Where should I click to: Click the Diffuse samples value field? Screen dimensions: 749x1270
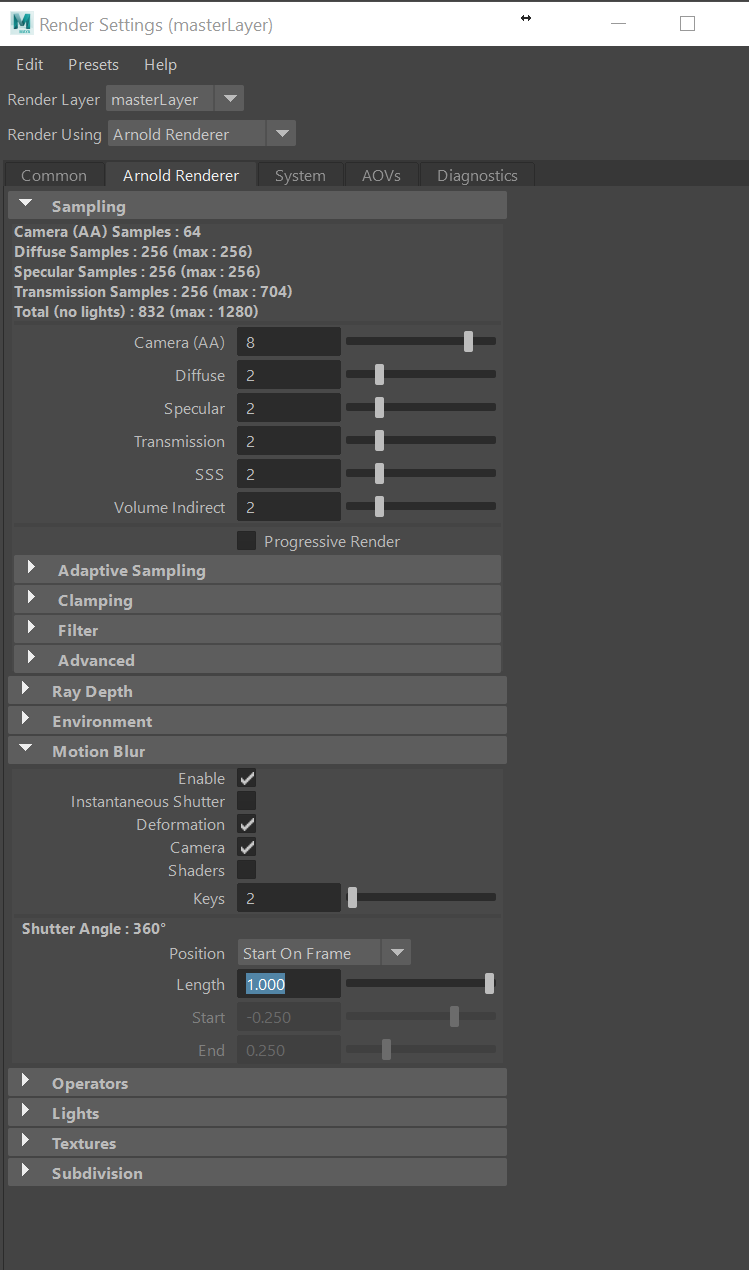(x=289, y=375)
